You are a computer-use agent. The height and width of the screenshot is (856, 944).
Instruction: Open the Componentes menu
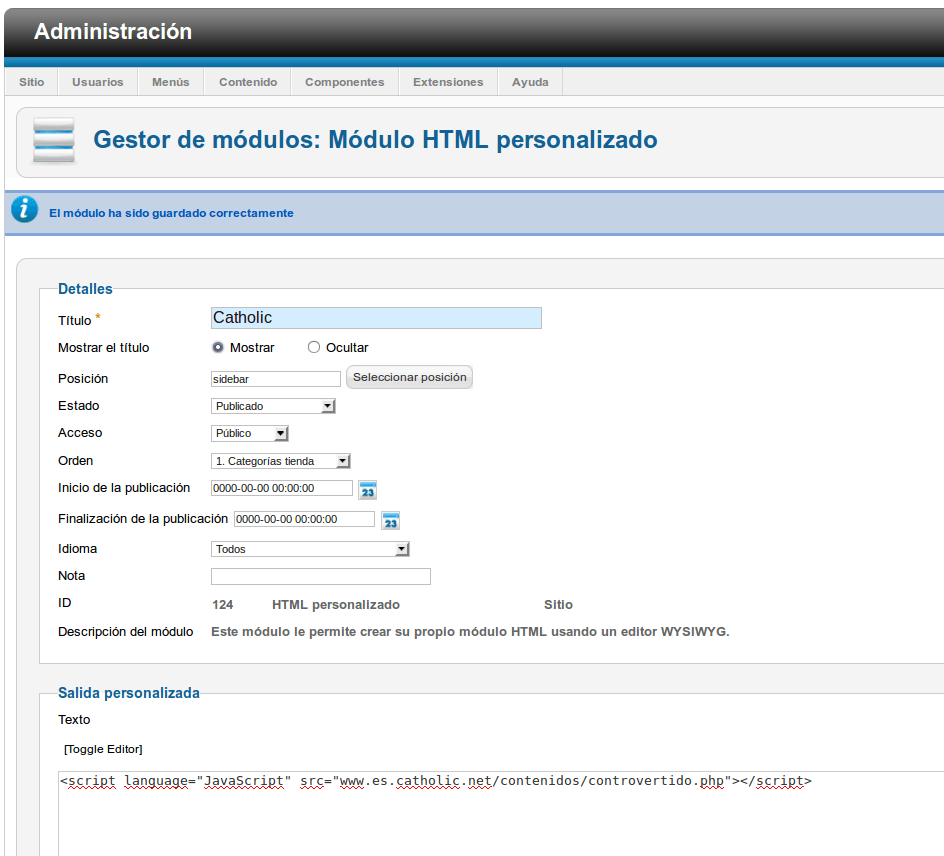pos(344,82)
